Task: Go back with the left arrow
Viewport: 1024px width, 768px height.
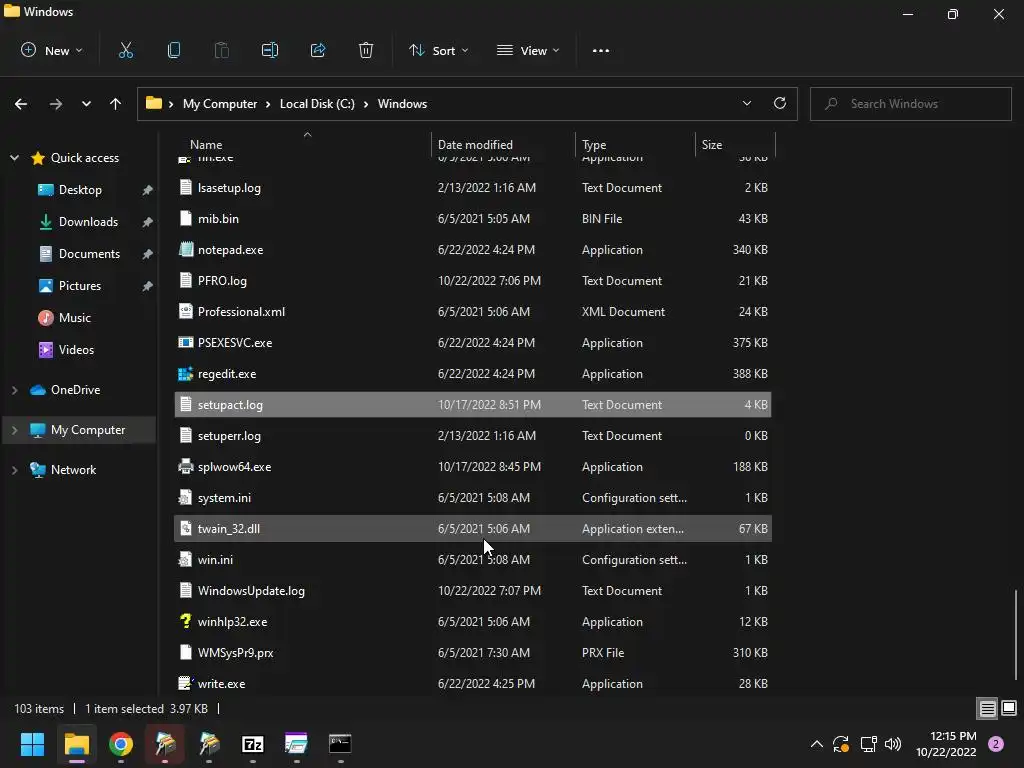Action: click(x=21, y=104)
